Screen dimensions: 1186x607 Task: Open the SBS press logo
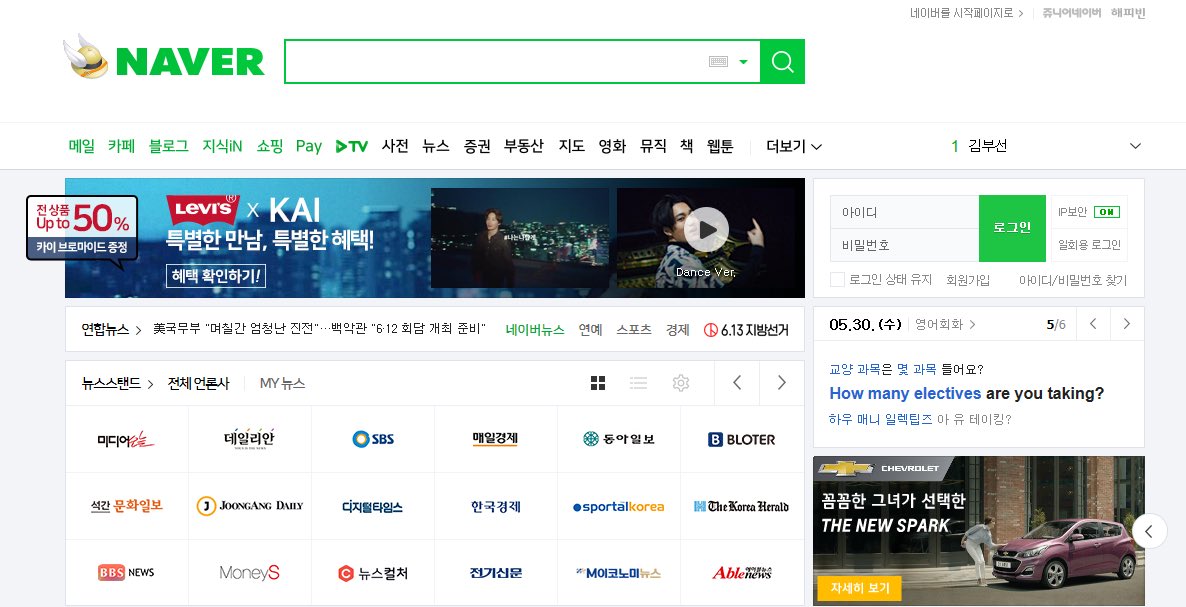coord(373,439)
